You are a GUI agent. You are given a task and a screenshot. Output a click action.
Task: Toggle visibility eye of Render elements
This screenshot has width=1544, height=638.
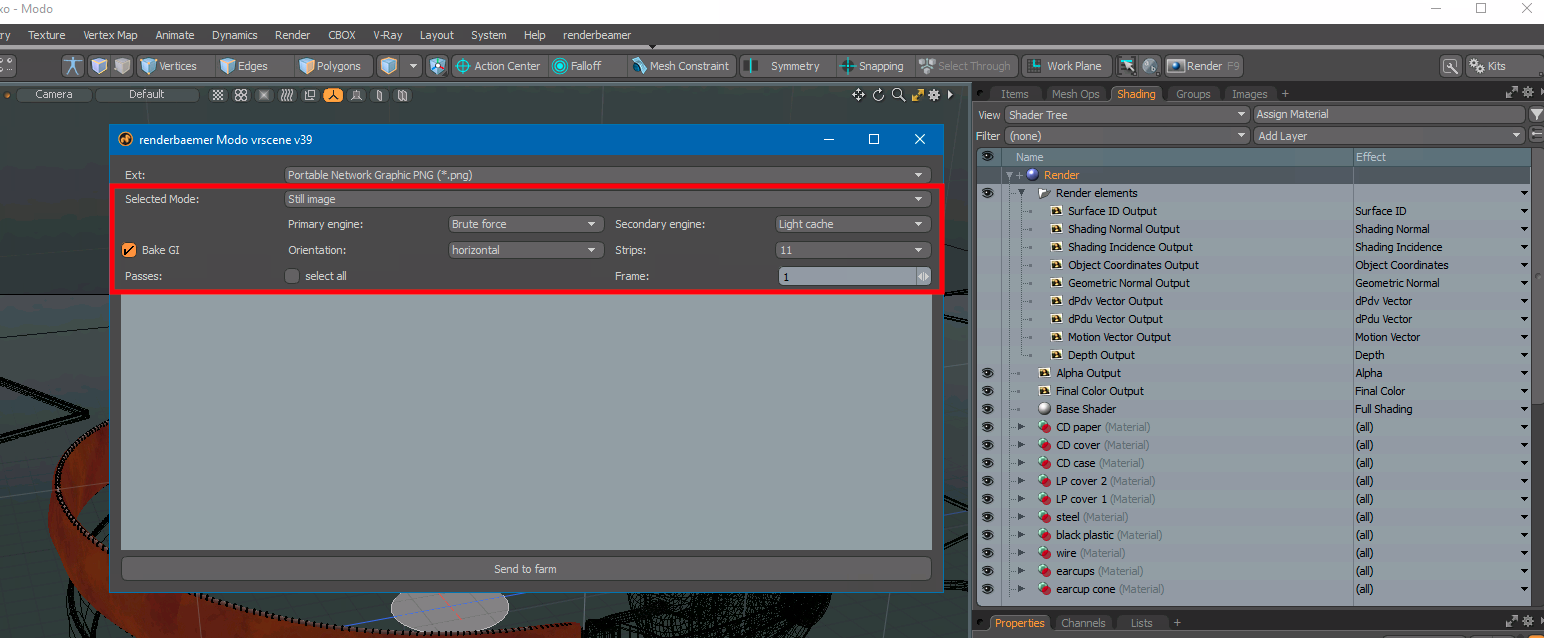[988, 193]
